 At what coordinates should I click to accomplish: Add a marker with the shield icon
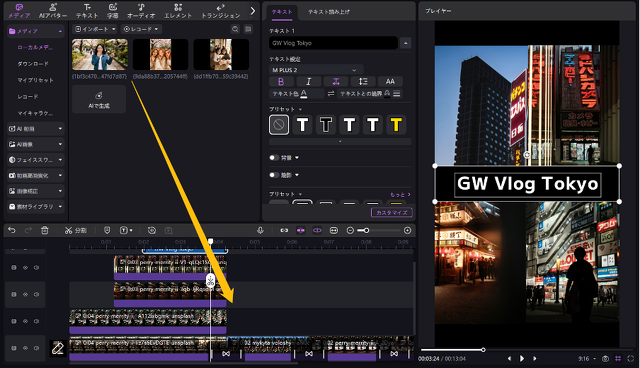pyautogui.click(x=107, y=231)
